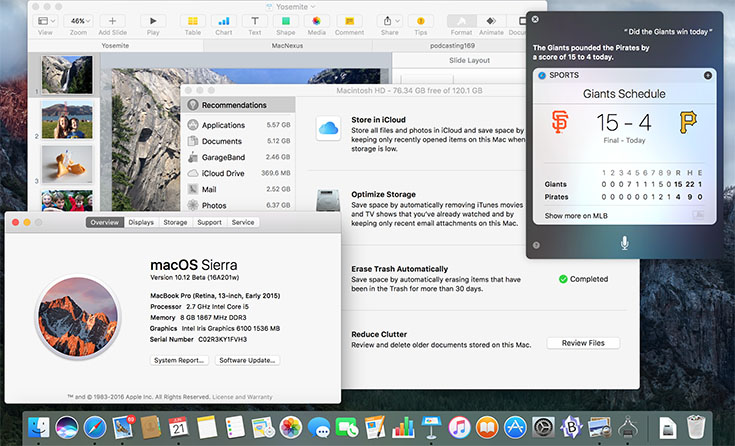Viewport: 735px width, 446px height.
Task: Add a comment in Keynote
Action: point(349,21)
